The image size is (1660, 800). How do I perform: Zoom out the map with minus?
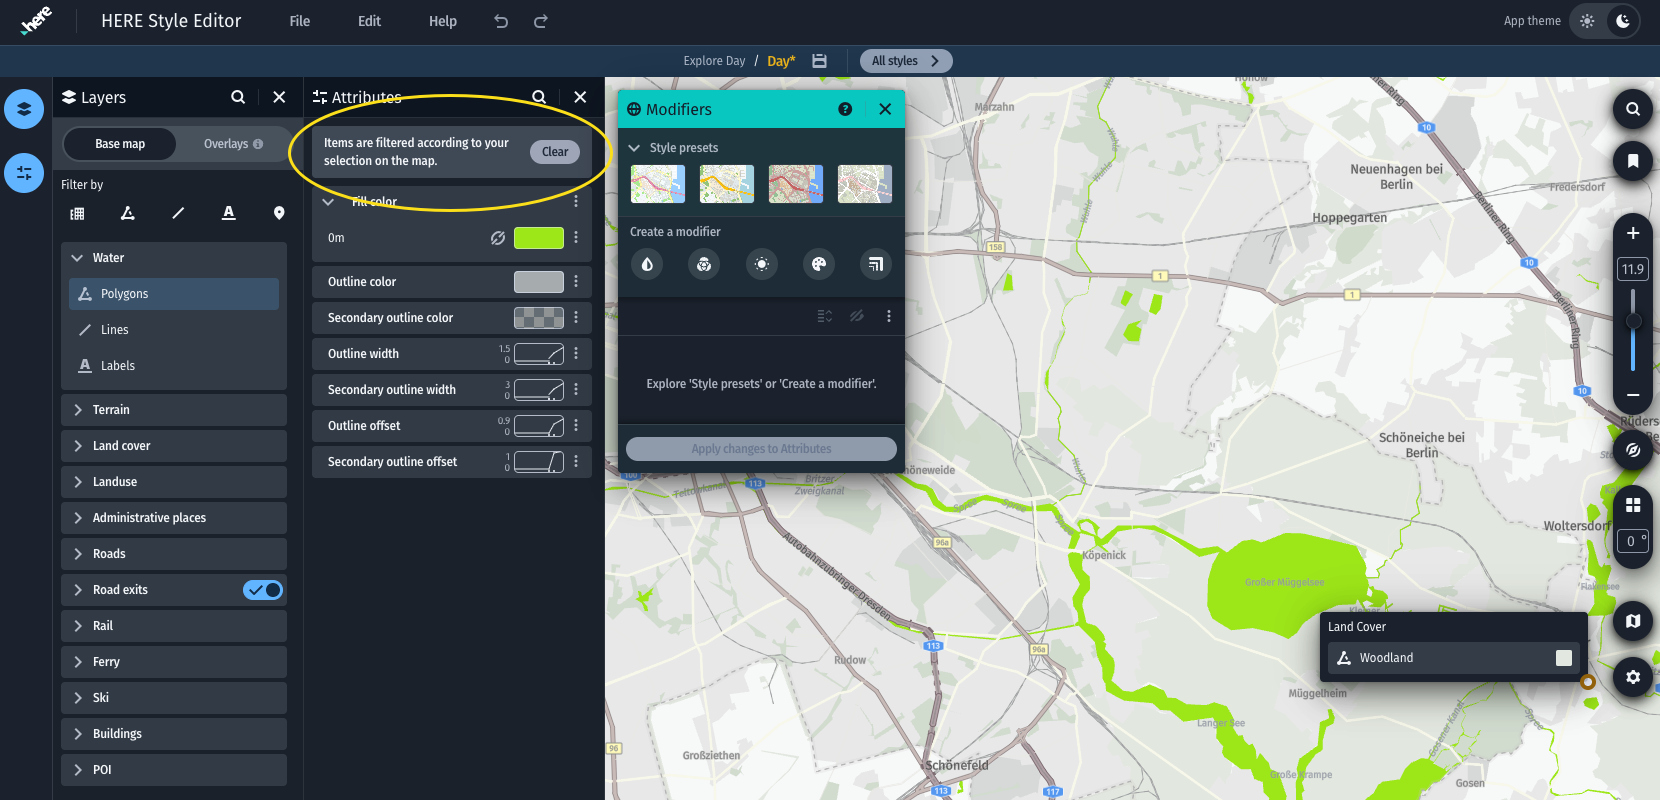1633,395
